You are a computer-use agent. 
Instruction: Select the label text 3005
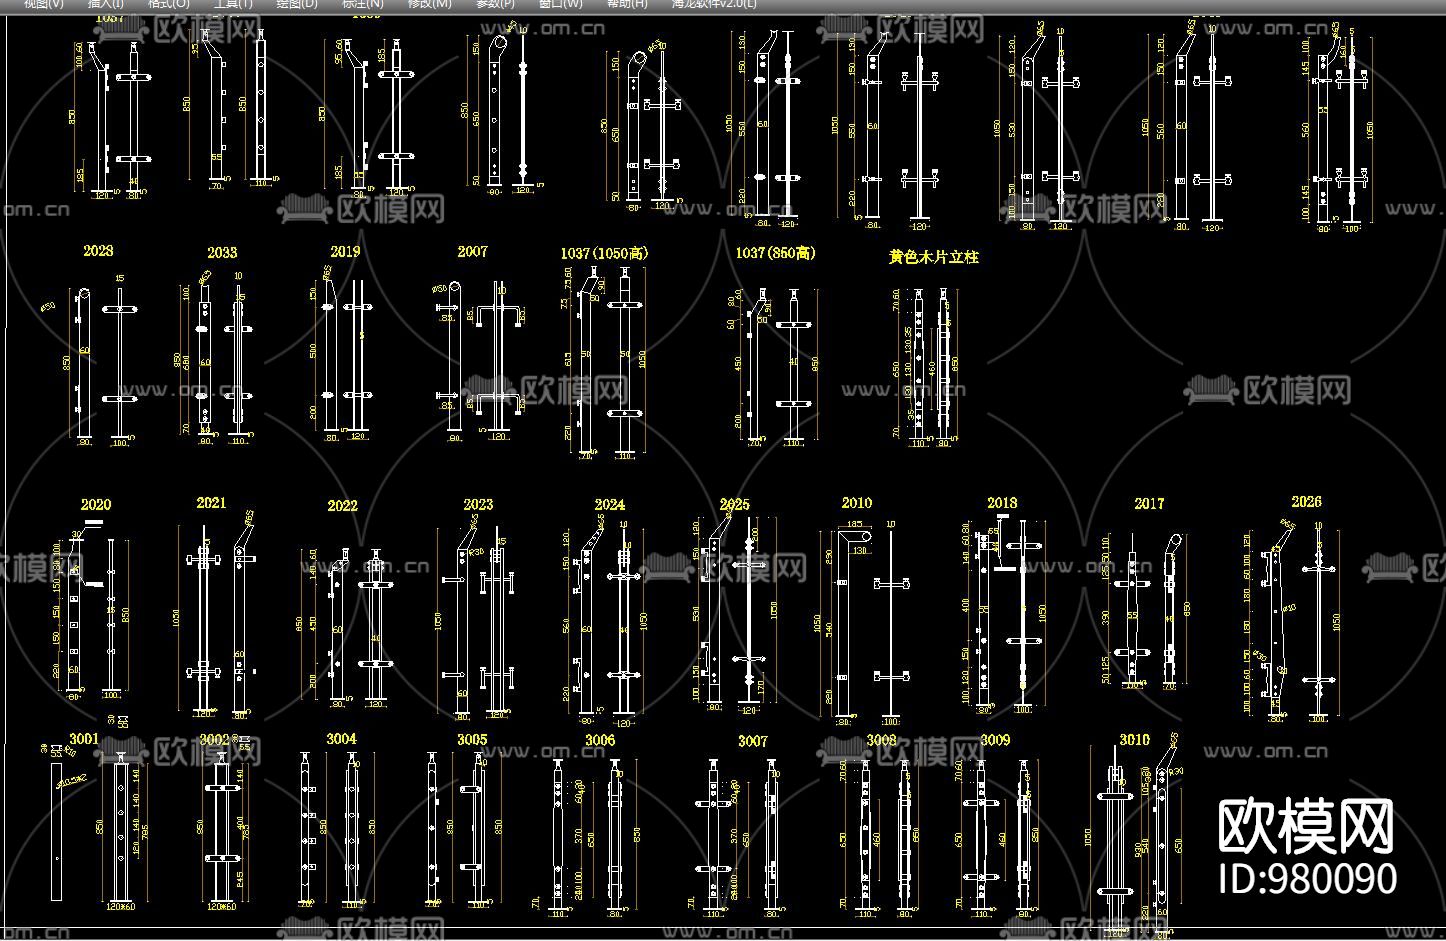(x=472, y=740)
